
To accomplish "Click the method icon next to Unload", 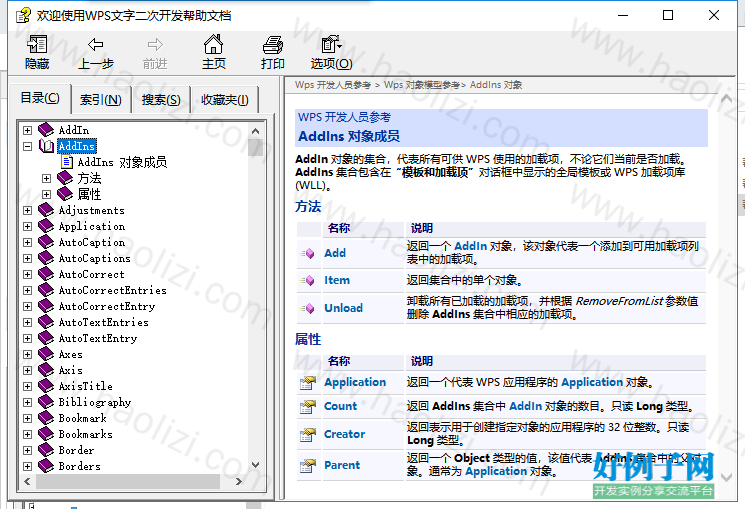I will (307, 308).
